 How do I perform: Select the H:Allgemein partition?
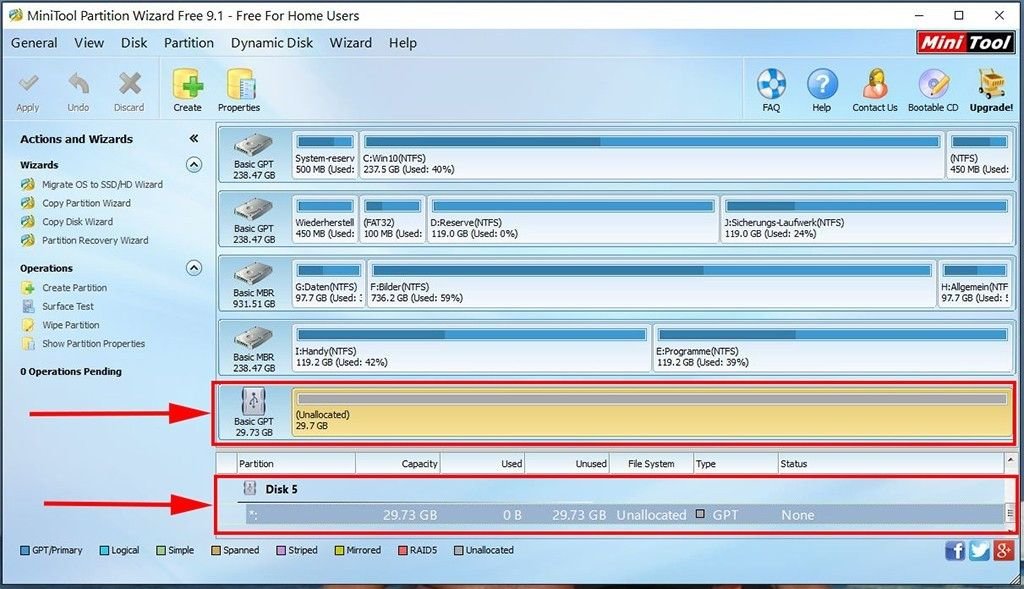coord(976,283)
